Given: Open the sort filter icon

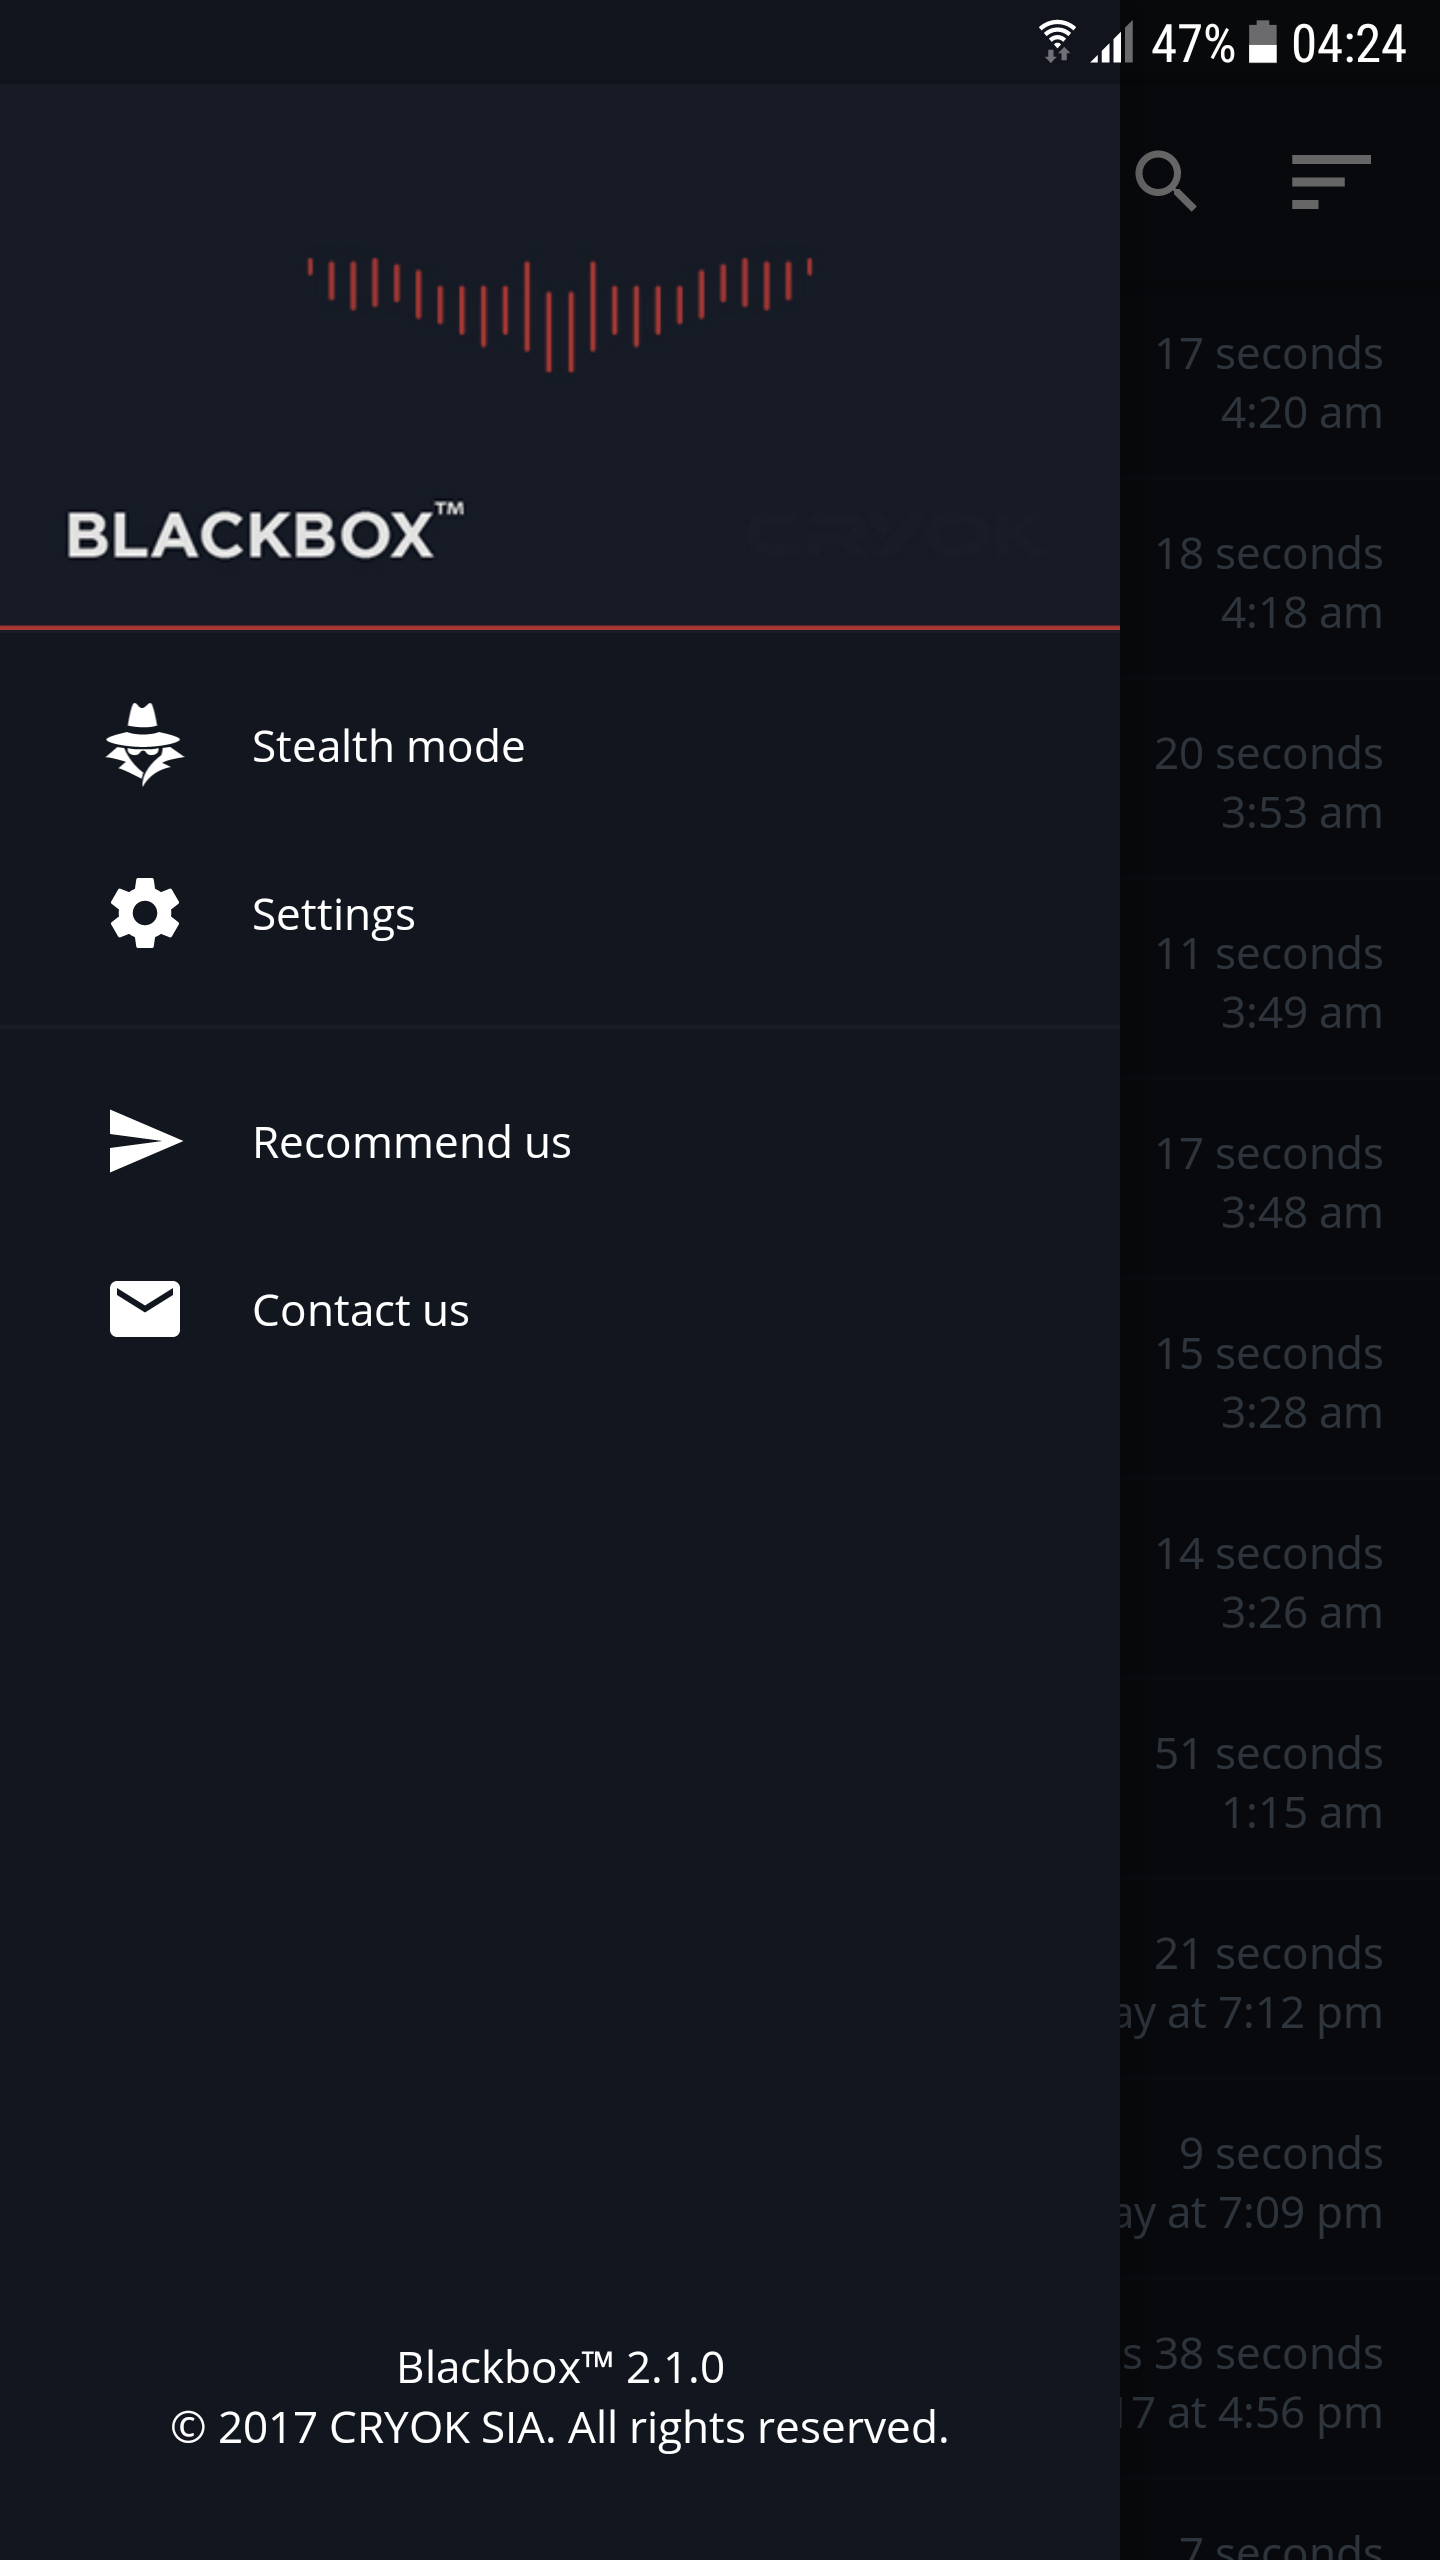Looking at the screenshot, I should pyautogui.click(x=1329, y=181).
